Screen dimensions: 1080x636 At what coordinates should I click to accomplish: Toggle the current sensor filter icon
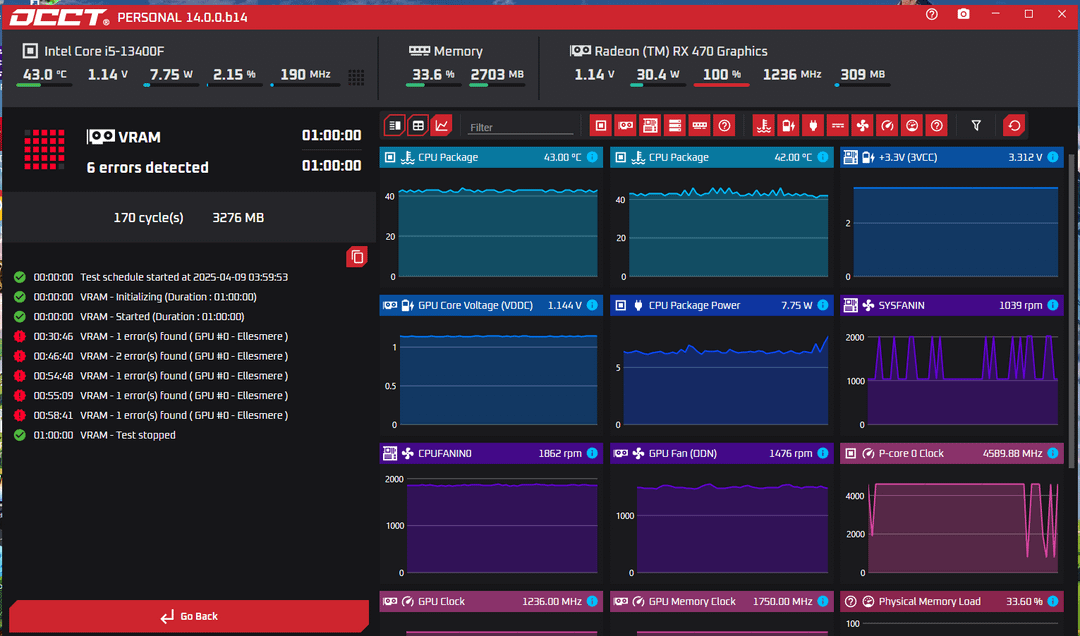tap(838, 125)
